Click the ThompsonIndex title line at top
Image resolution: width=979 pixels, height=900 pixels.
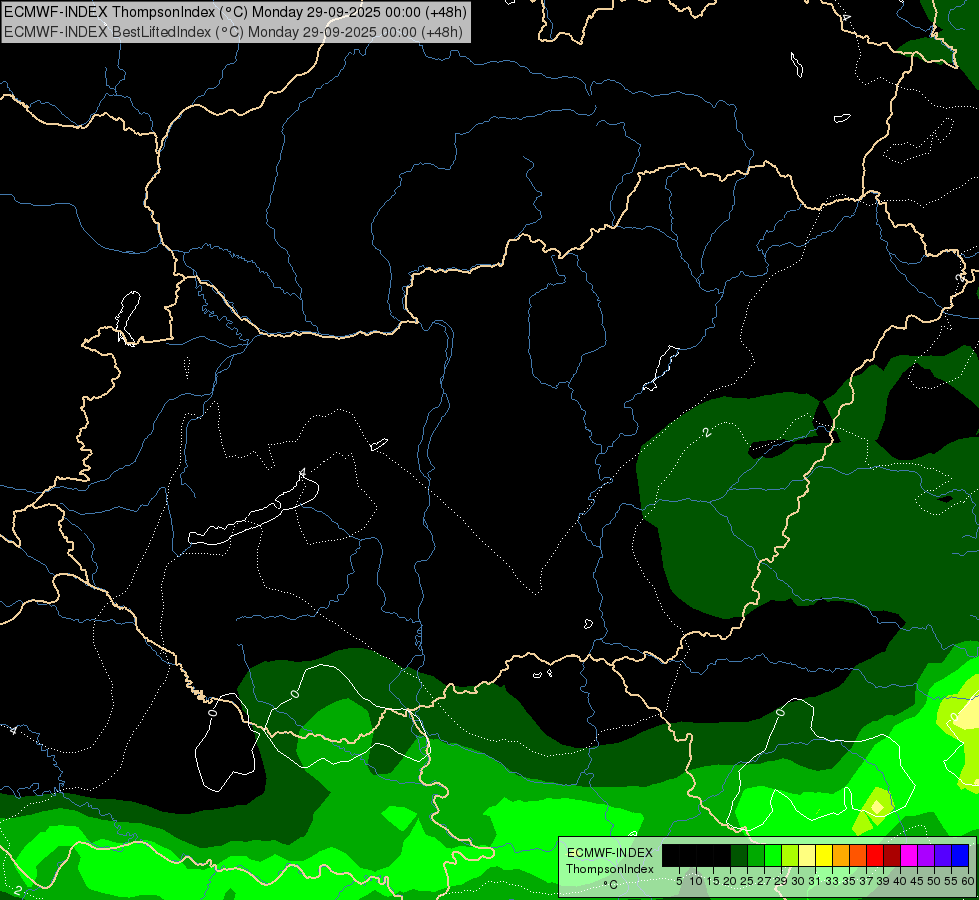pyautogui.click(x=235, y=12)
